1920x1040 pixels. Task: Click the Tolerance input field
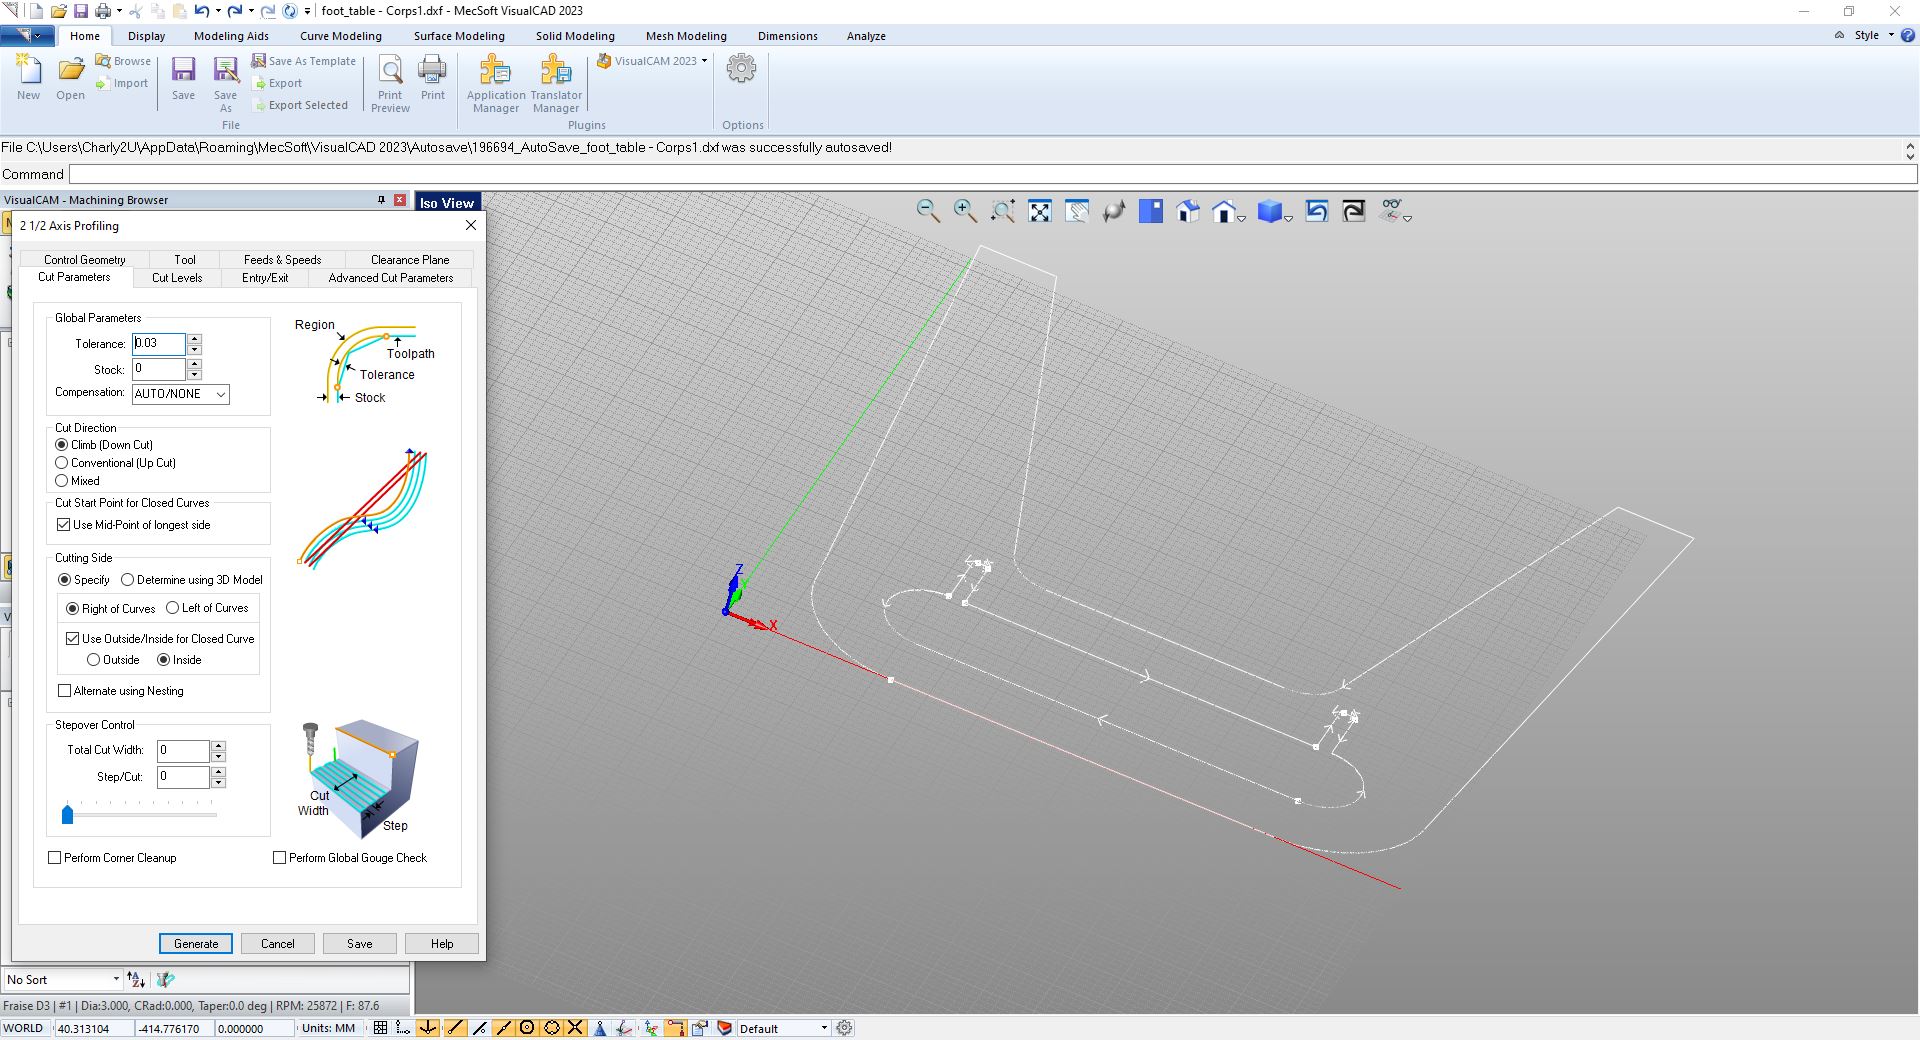tap(158, 343)
